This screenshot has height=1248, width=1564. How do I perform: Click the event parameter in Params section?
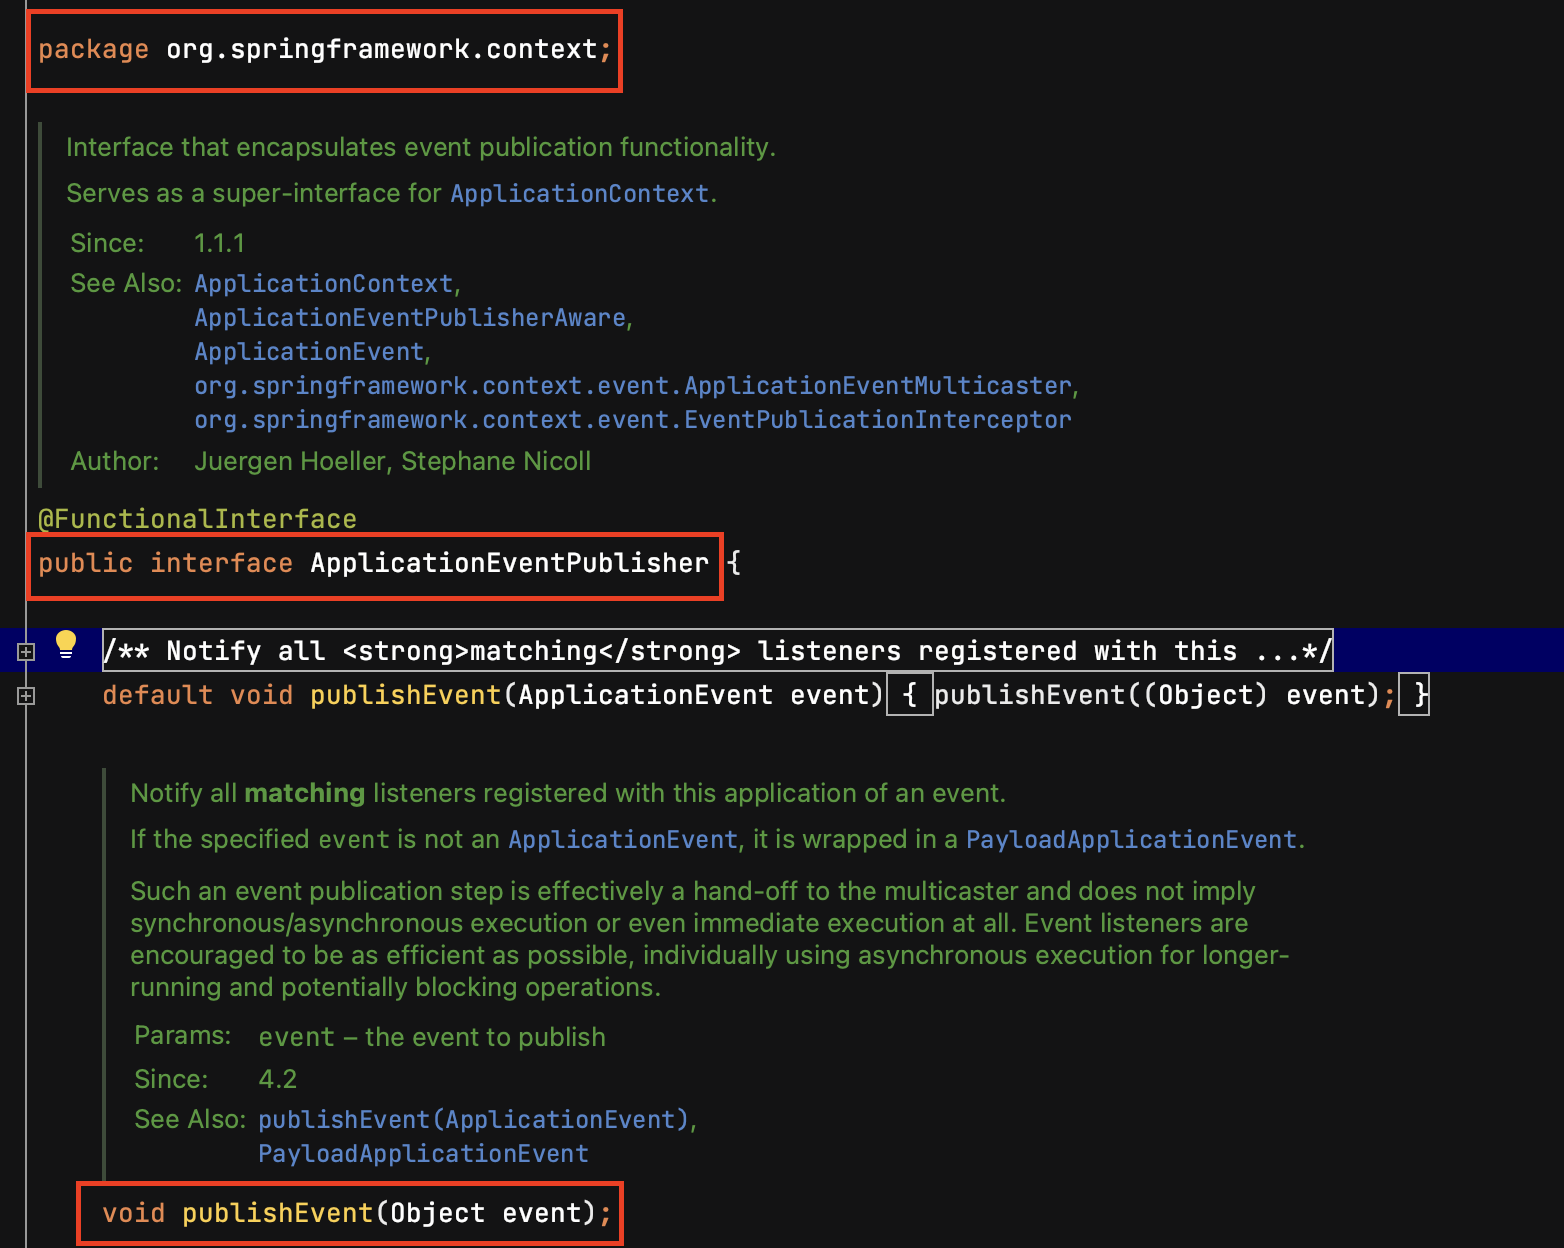point(297,1037)
